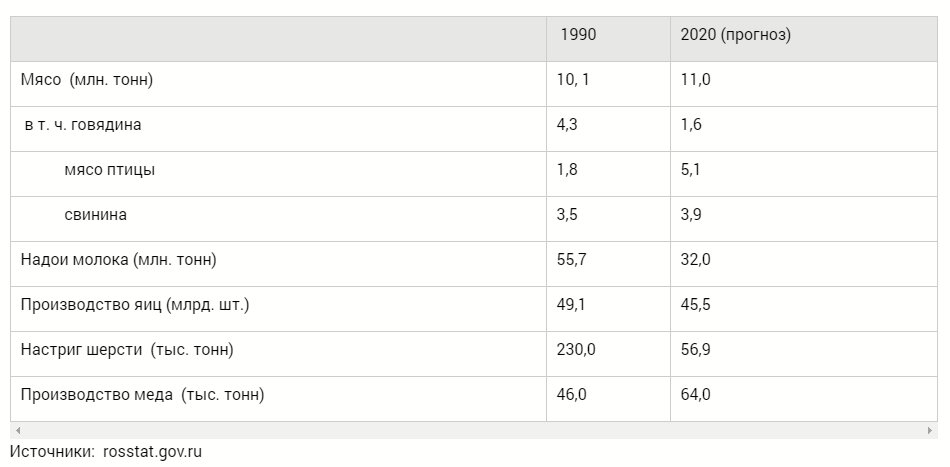Screen dimensions: 950x467
Task: Click the Производство яиц (млрд. шт.) label
Action: [135, 305]
